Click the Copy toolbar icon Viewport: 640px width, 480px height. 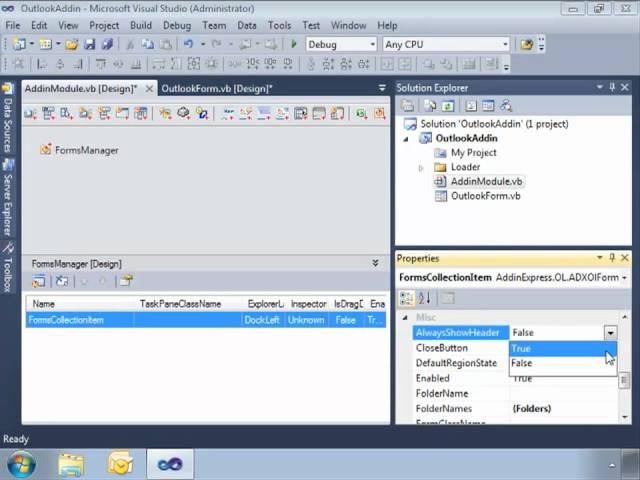(x=148, y=44)
